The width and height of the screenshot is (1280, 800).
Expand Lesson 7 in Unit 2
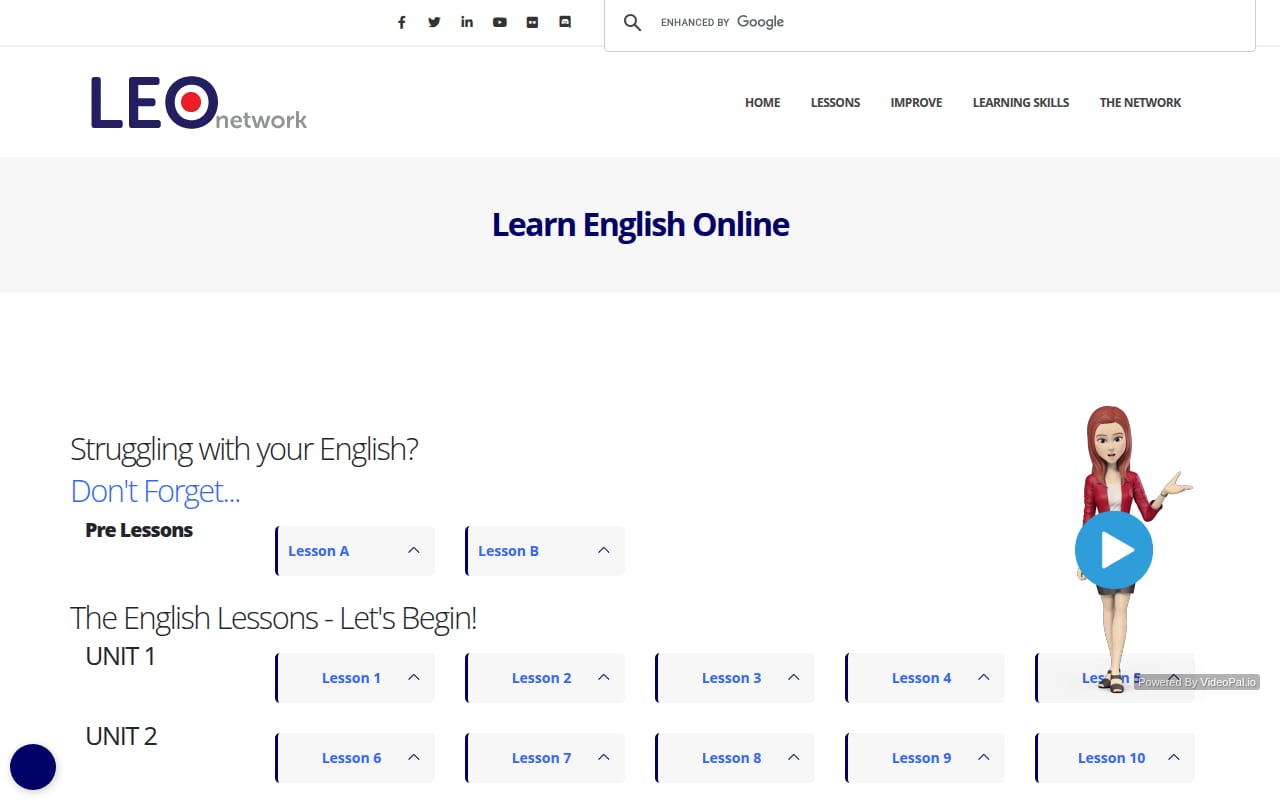tap(545, 758)
